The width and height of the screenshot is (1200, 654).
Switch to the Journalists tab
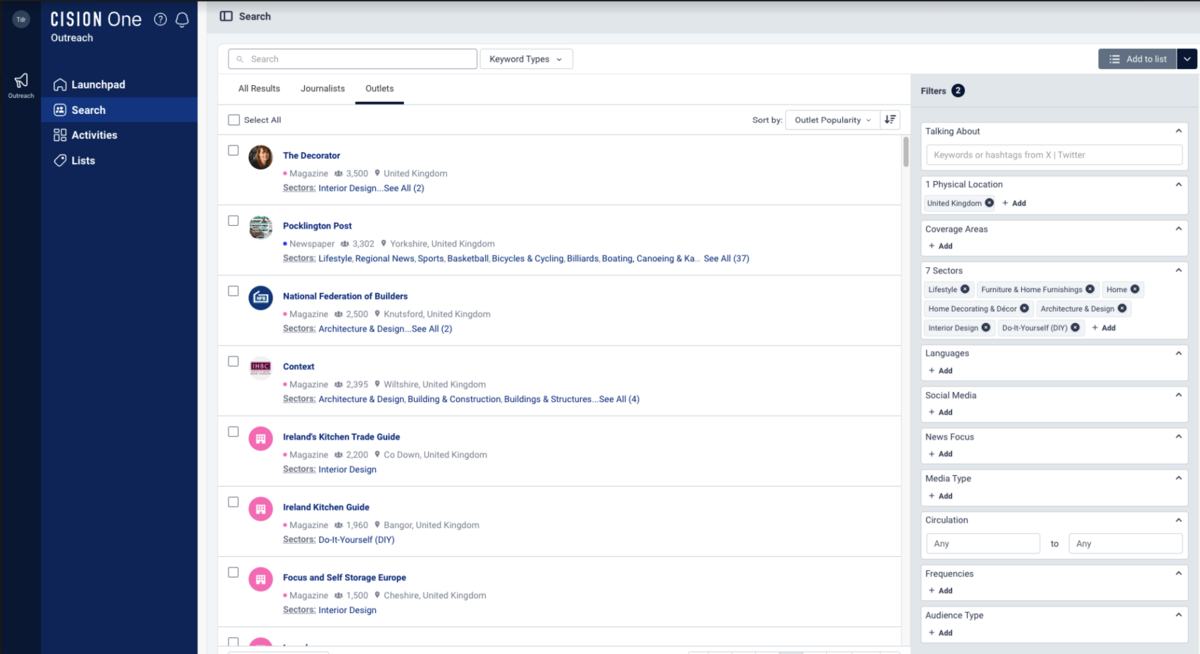[322, 89]
